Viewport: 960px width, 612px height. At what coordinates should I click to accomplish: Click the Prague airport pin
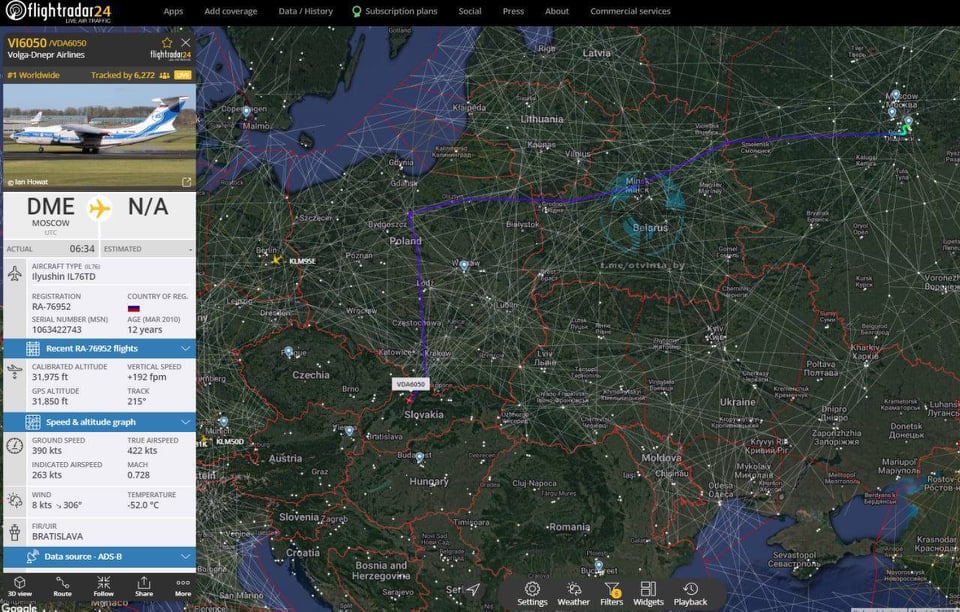[289, 352]
